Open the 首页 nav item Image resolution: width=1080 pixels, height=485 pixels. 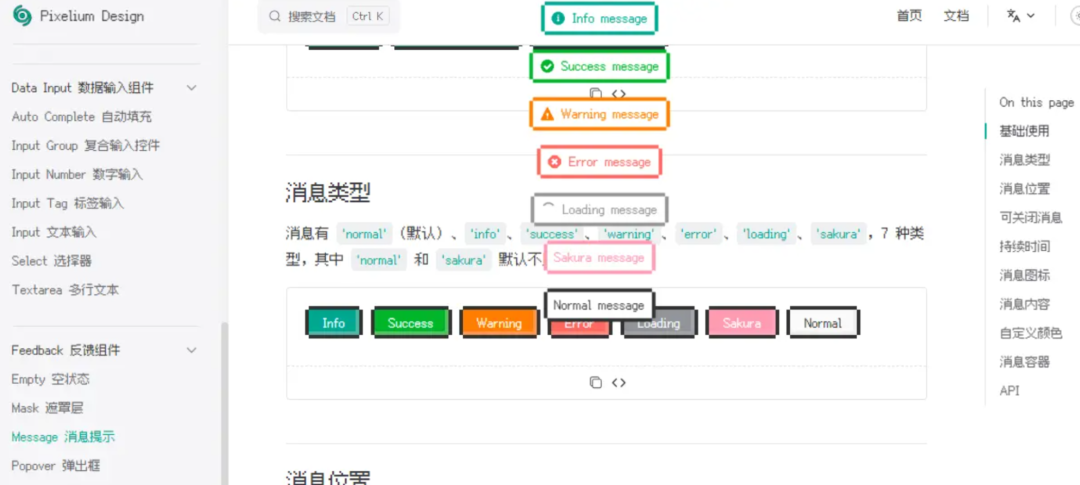tap(909, 17)
